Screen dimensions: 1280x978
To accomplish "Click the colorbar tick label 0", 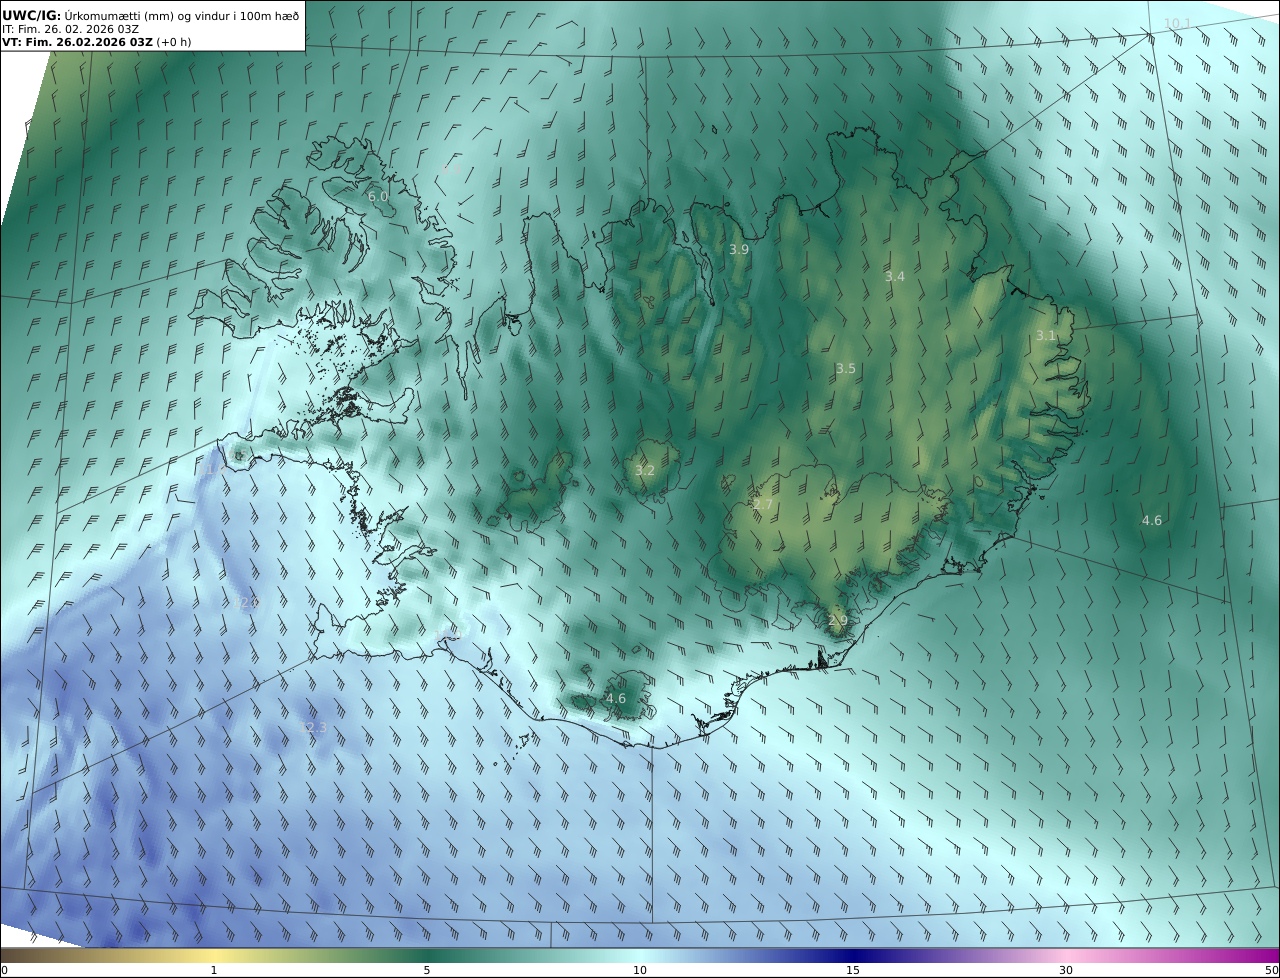I will [x=4, y=970].
